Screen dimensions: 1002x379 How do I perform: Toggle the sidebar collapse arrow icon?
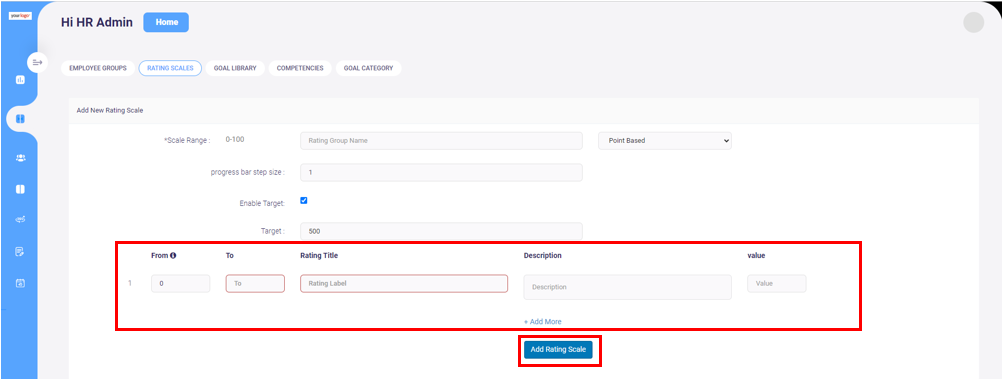pyautogui.click(x=37, y=62)
